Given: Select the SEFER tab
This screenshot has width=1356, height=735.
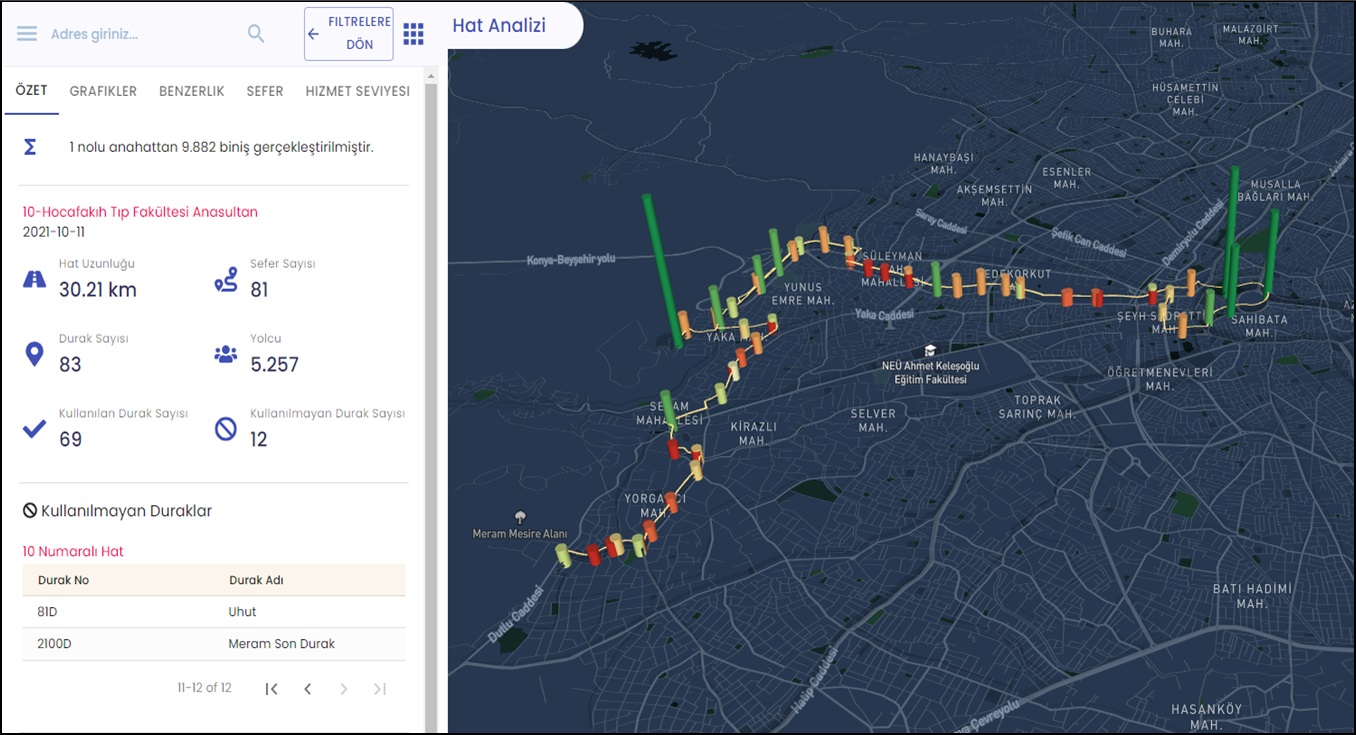Looking at the screenshot, I should pyautogui.click(x=265, y=91).
